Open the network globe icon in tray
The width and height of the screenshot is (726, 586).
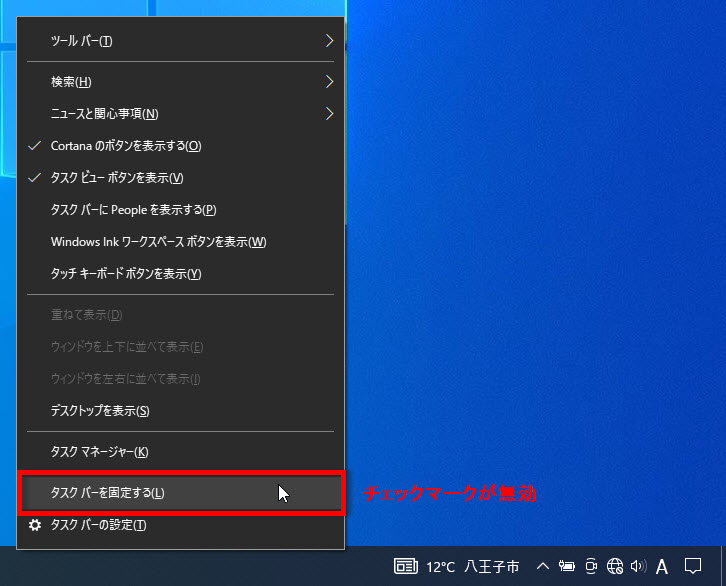[615, 567]
